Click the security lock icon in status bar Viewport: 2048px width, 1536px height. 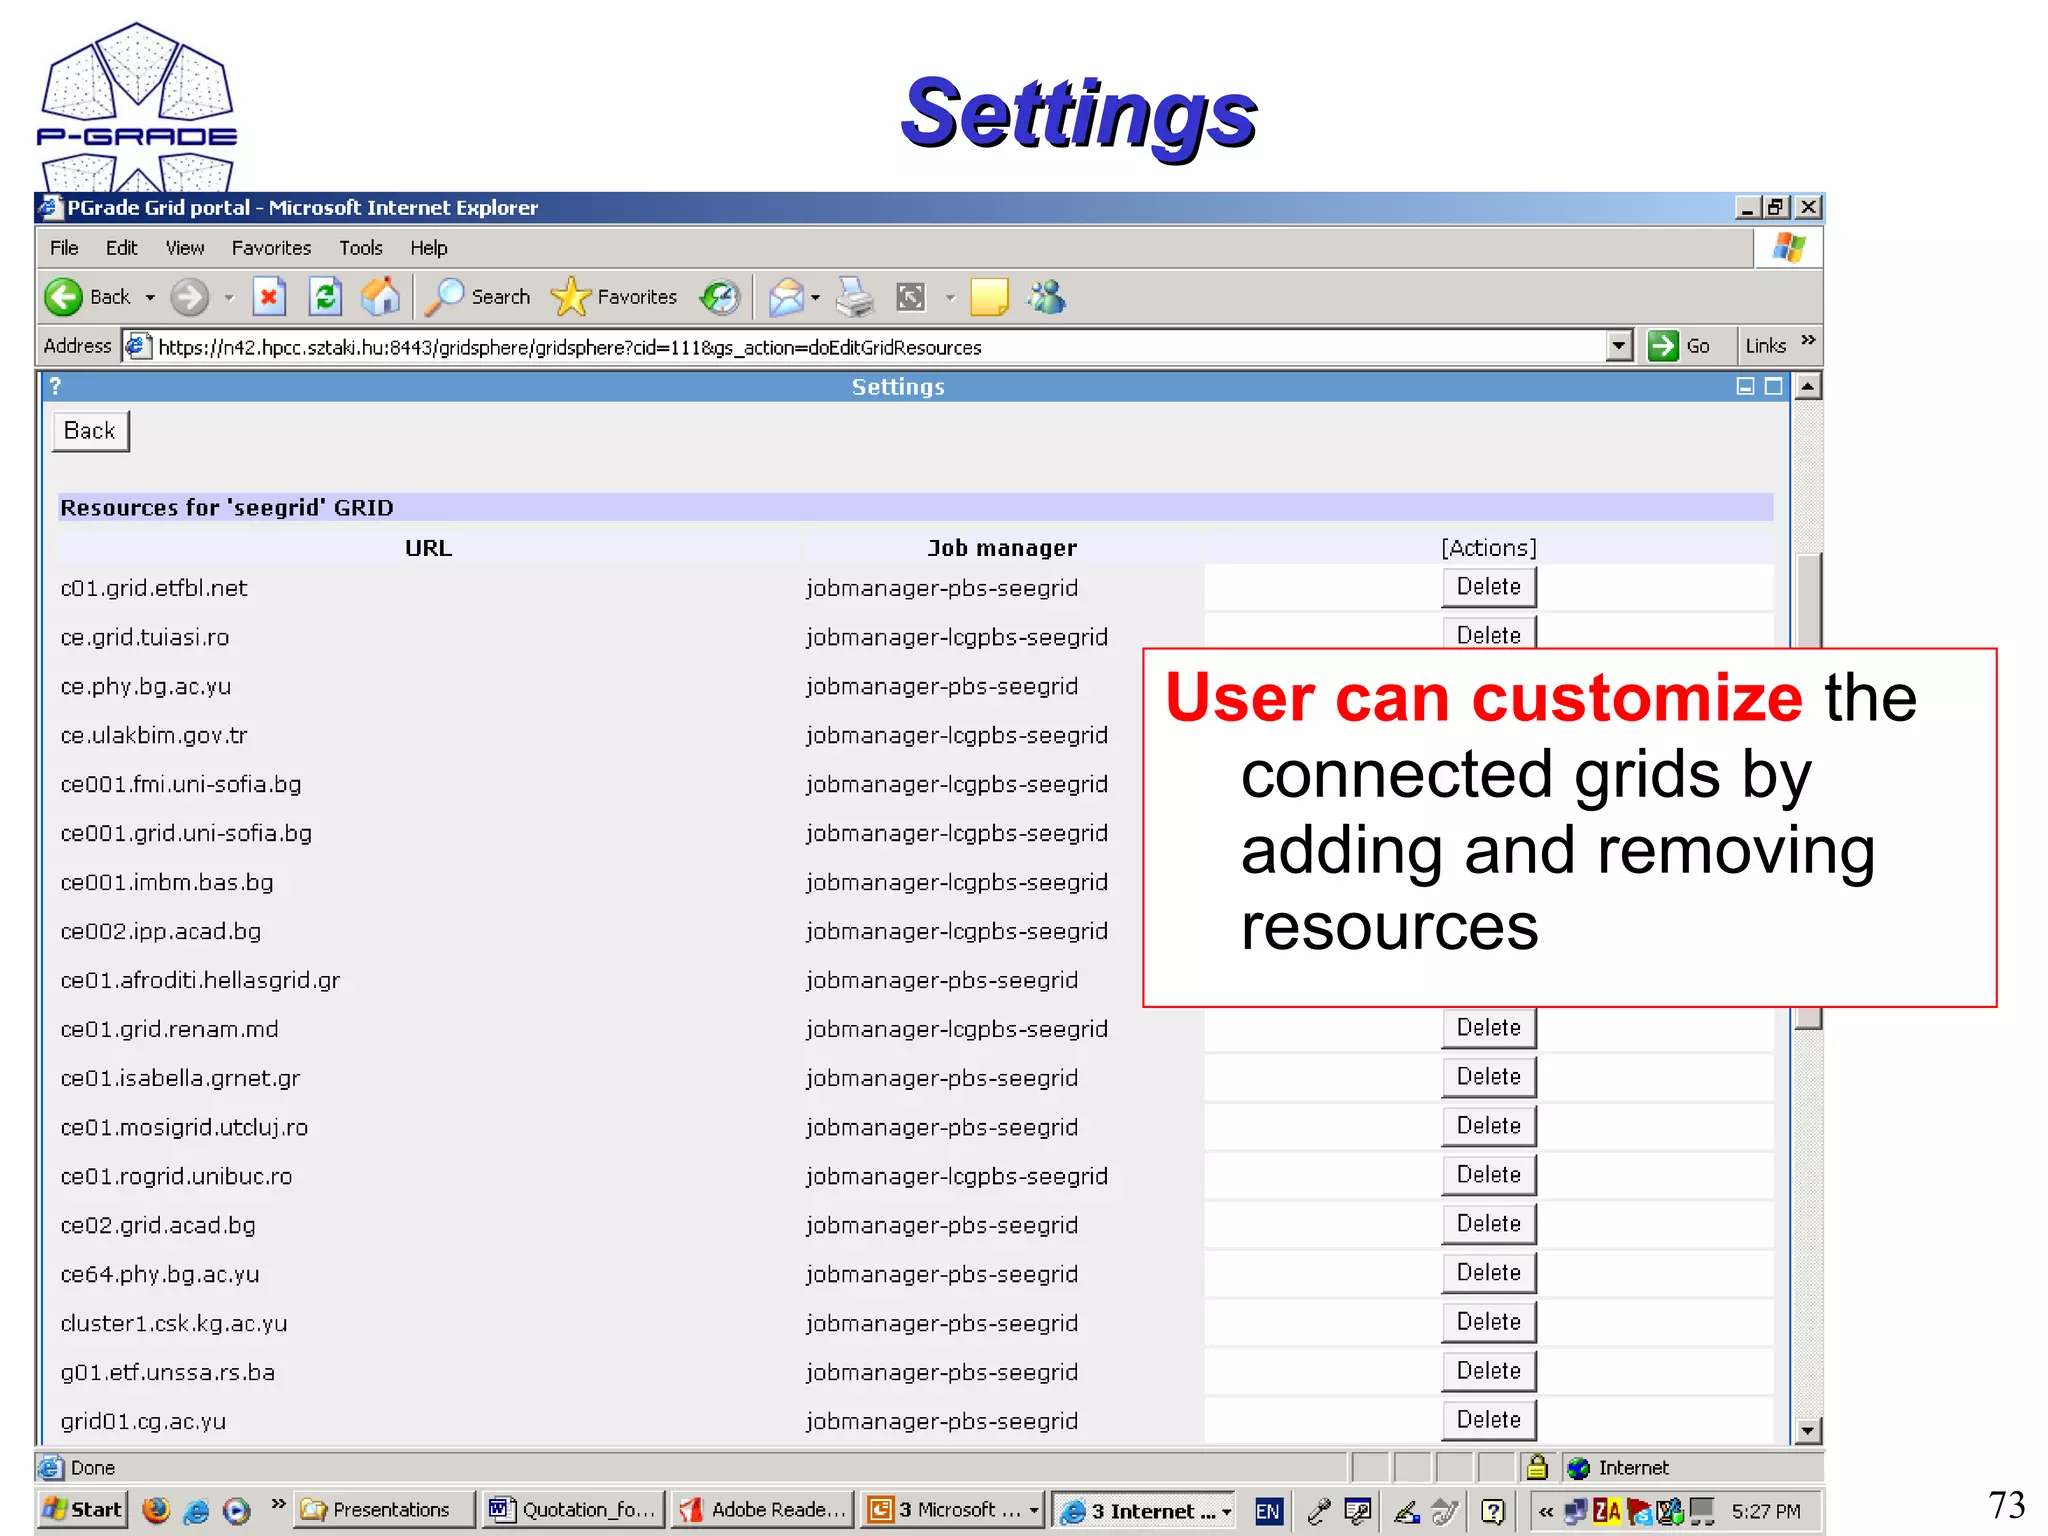pyautogui.click(x=1537, y=1467)
